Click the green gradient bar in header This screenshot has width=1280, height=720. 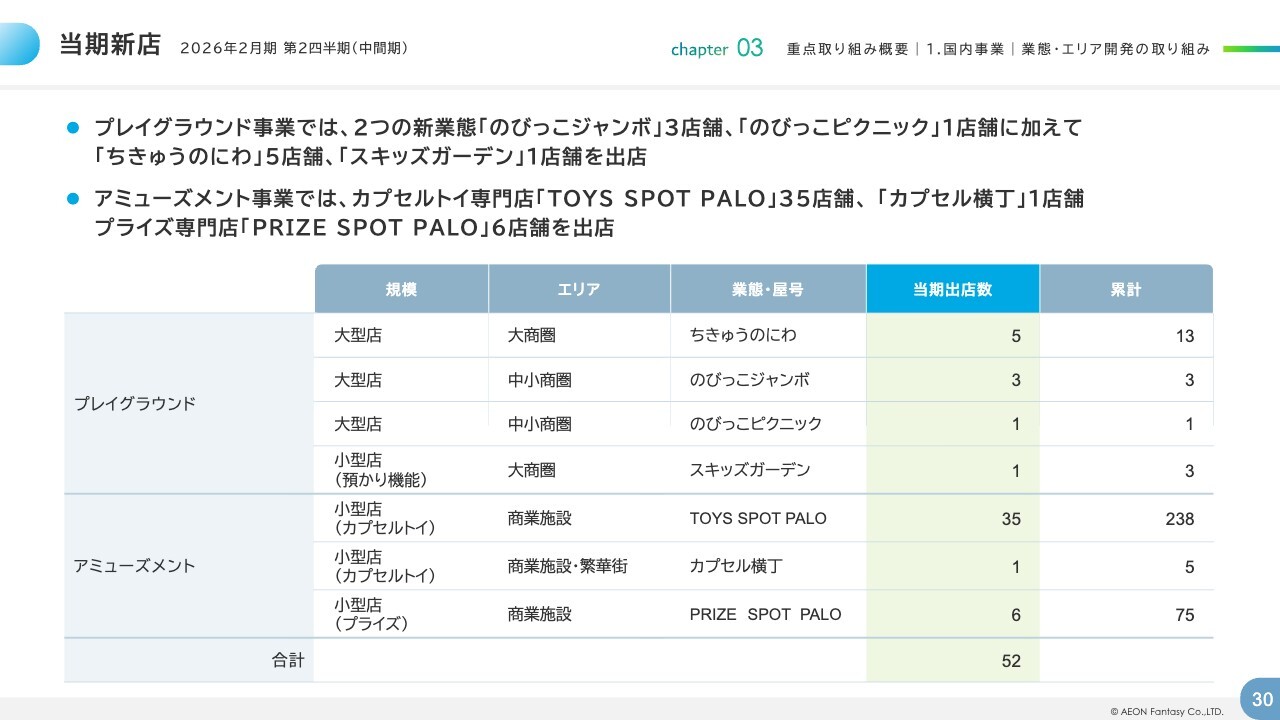[1250, 48]
